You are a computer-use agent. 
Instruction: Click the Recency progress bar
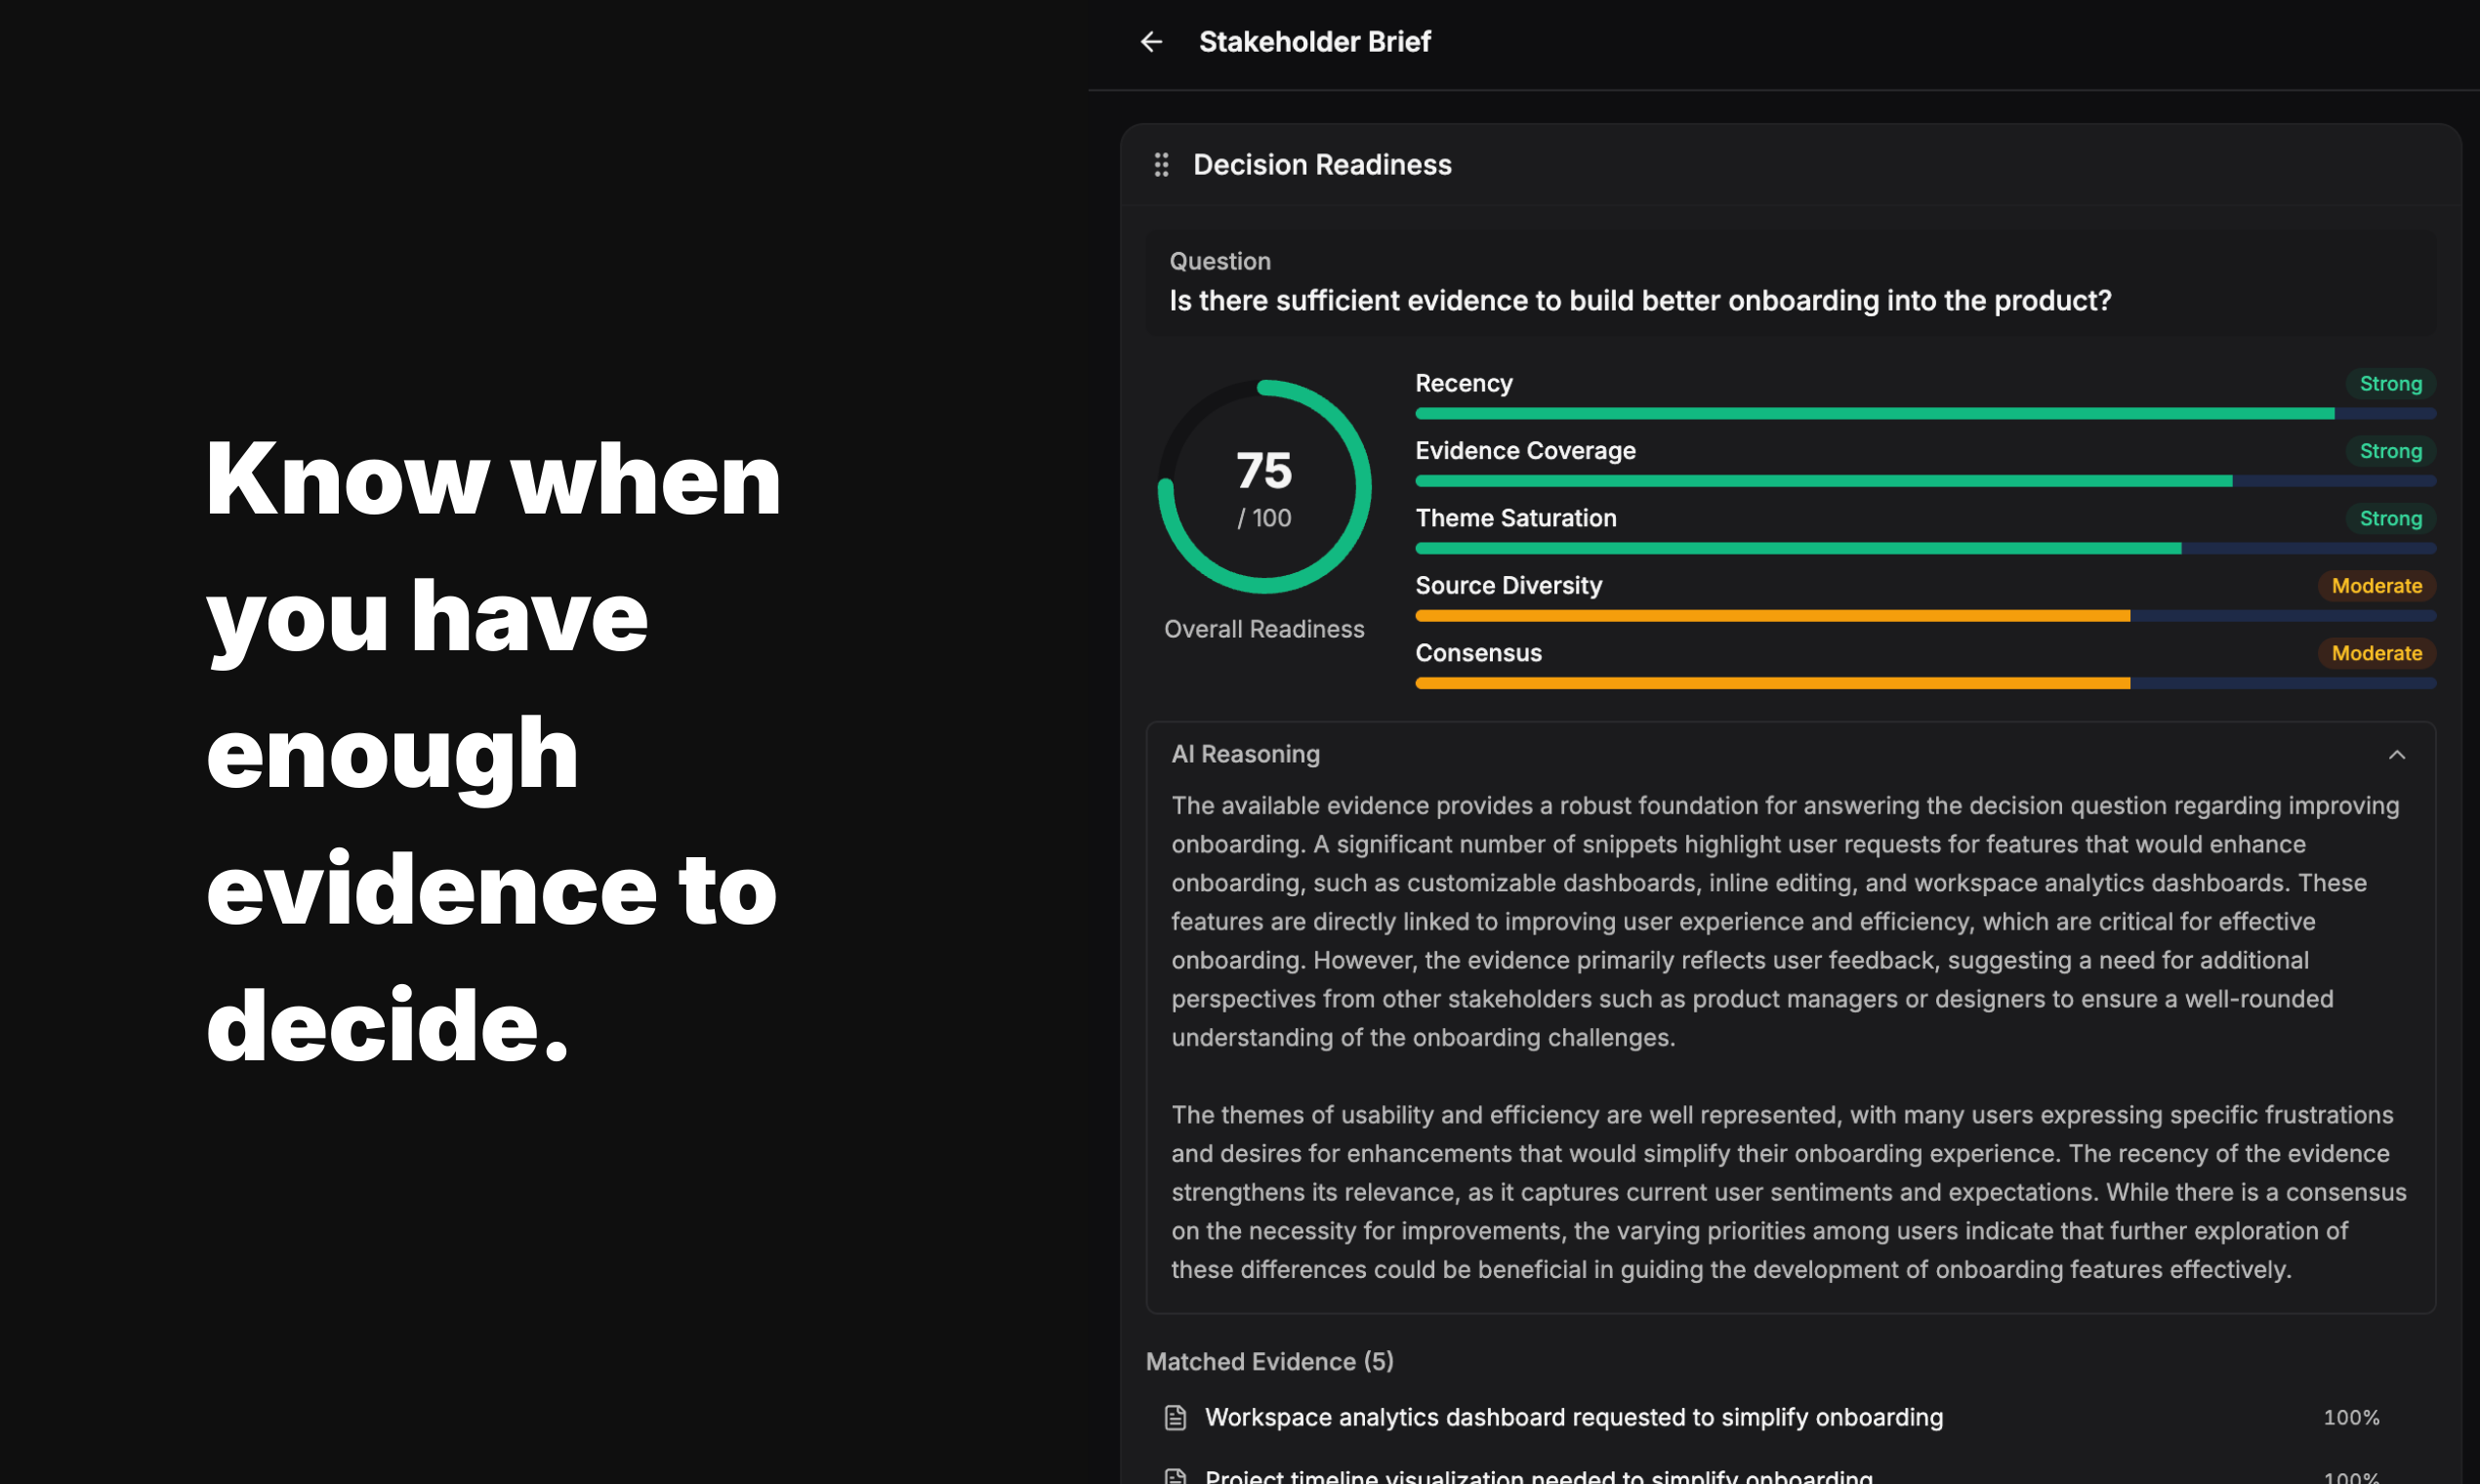(1924, 414)
